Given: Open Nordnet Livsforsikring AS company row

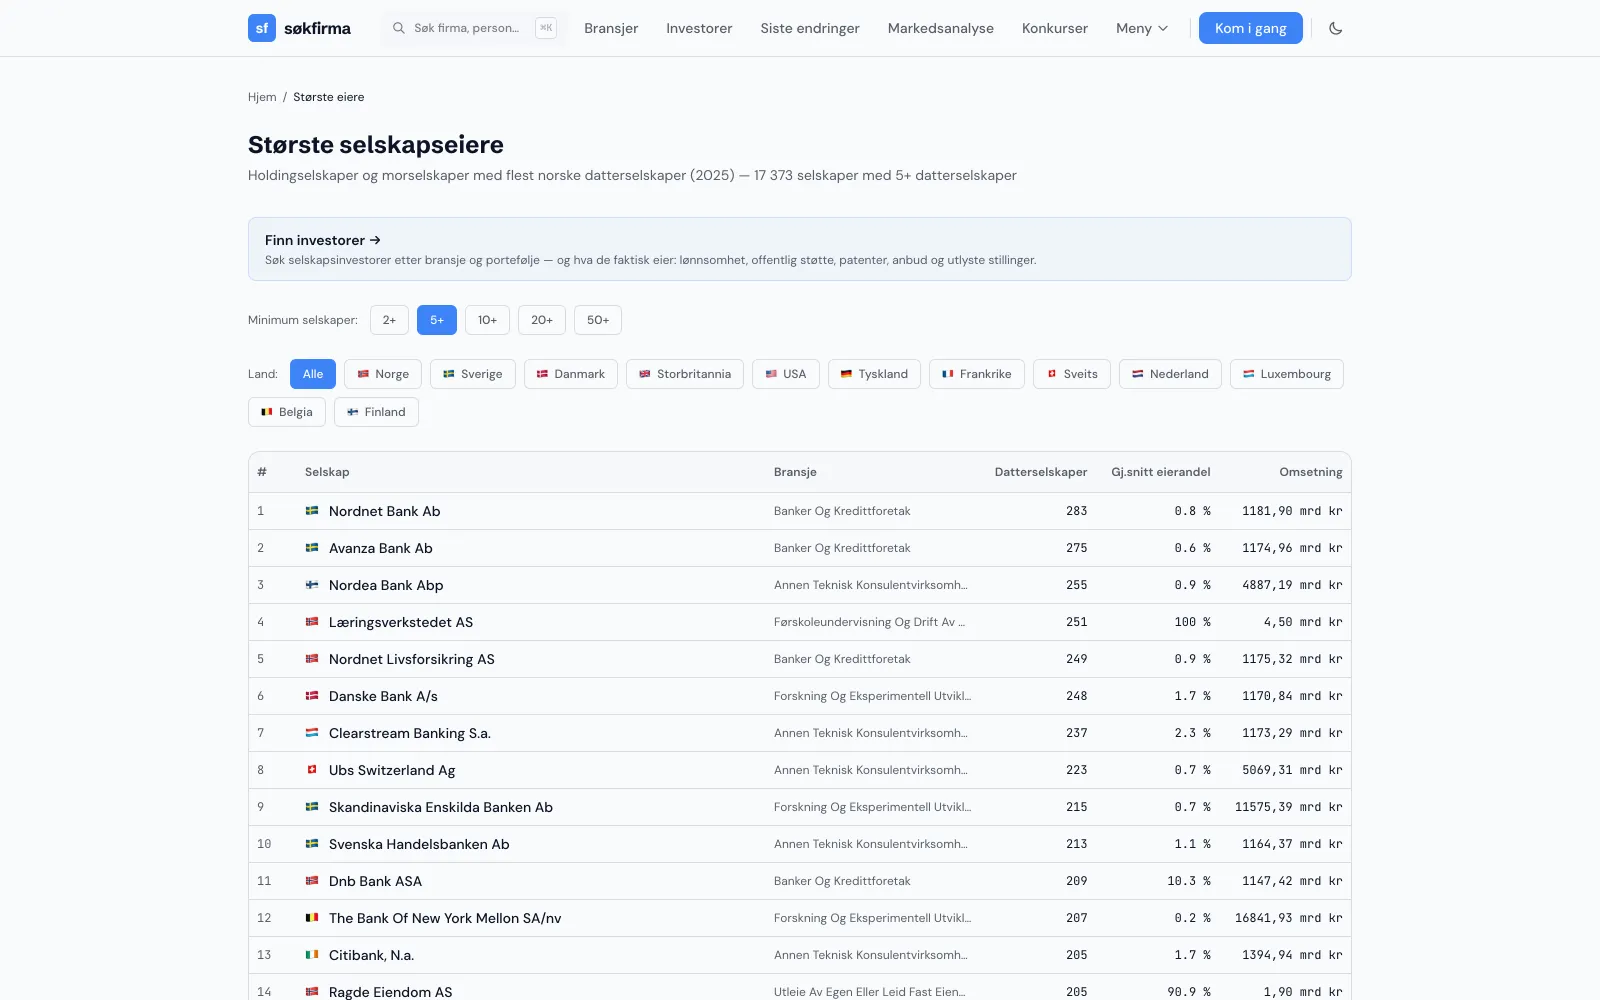Looking at the screenshot, I should (x=800, y=659).
